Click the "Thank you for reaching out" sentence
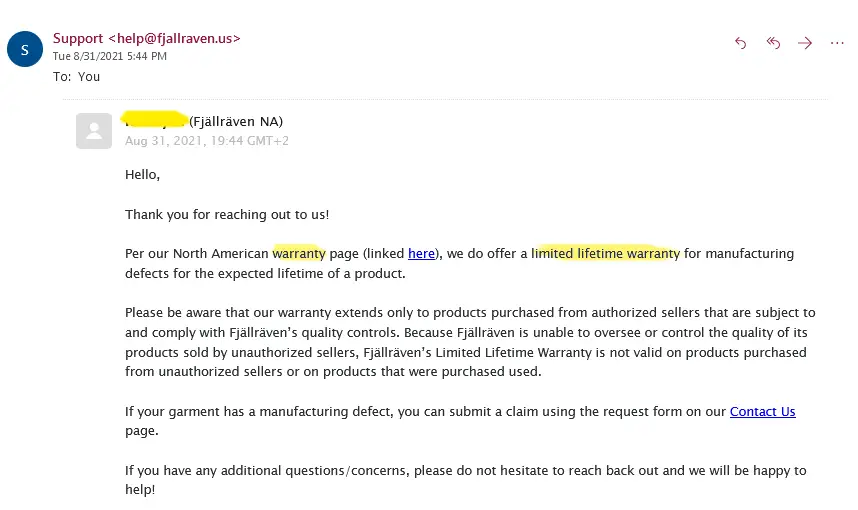This screenshot has height=510, width=858. click(x=227, y=215)
